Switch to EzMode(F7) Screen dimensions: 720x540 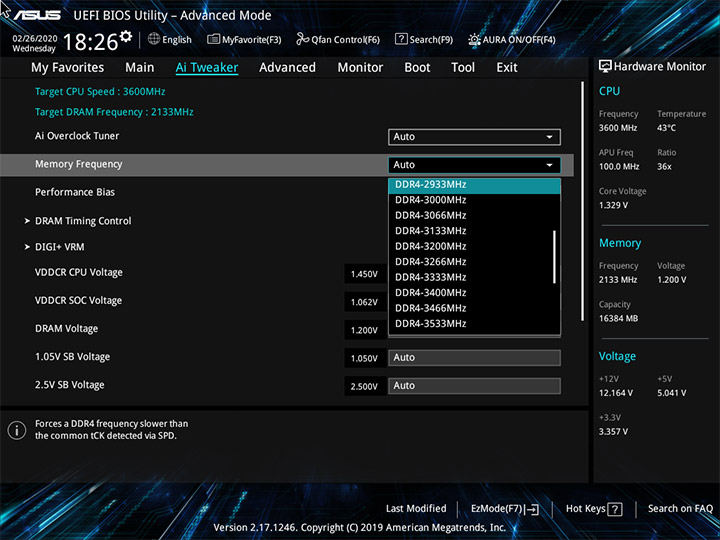tap(505, 509)
